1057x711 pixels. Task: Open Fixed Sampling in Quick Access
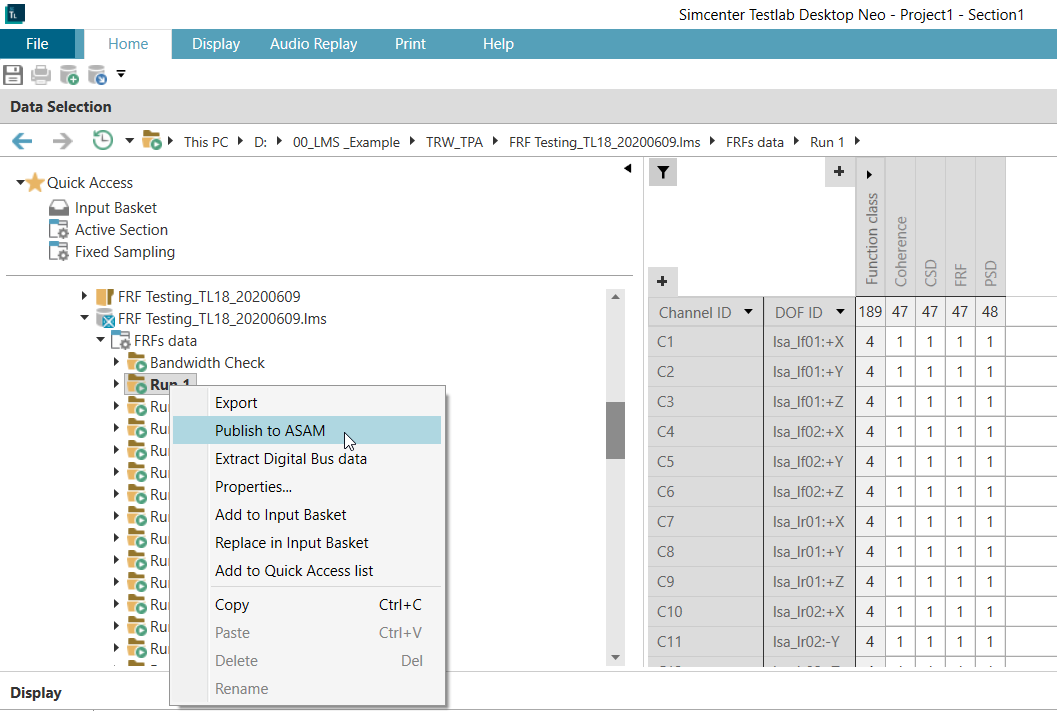tap(124, 252)
